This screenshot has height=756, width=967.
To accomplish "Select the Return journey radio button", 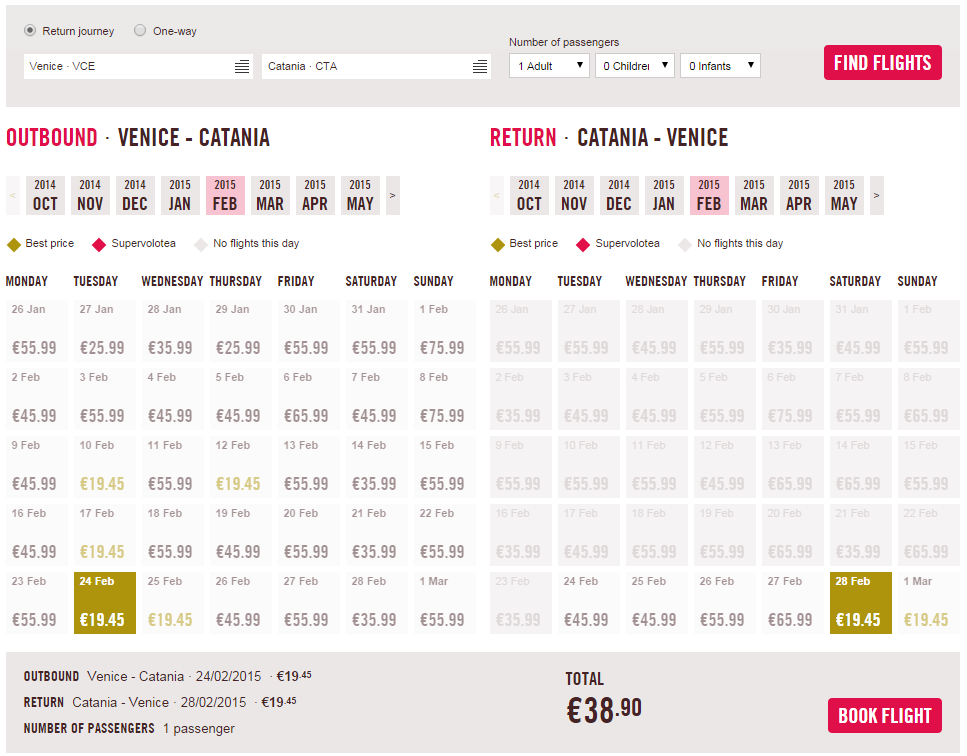I will (x=30, y=30).
